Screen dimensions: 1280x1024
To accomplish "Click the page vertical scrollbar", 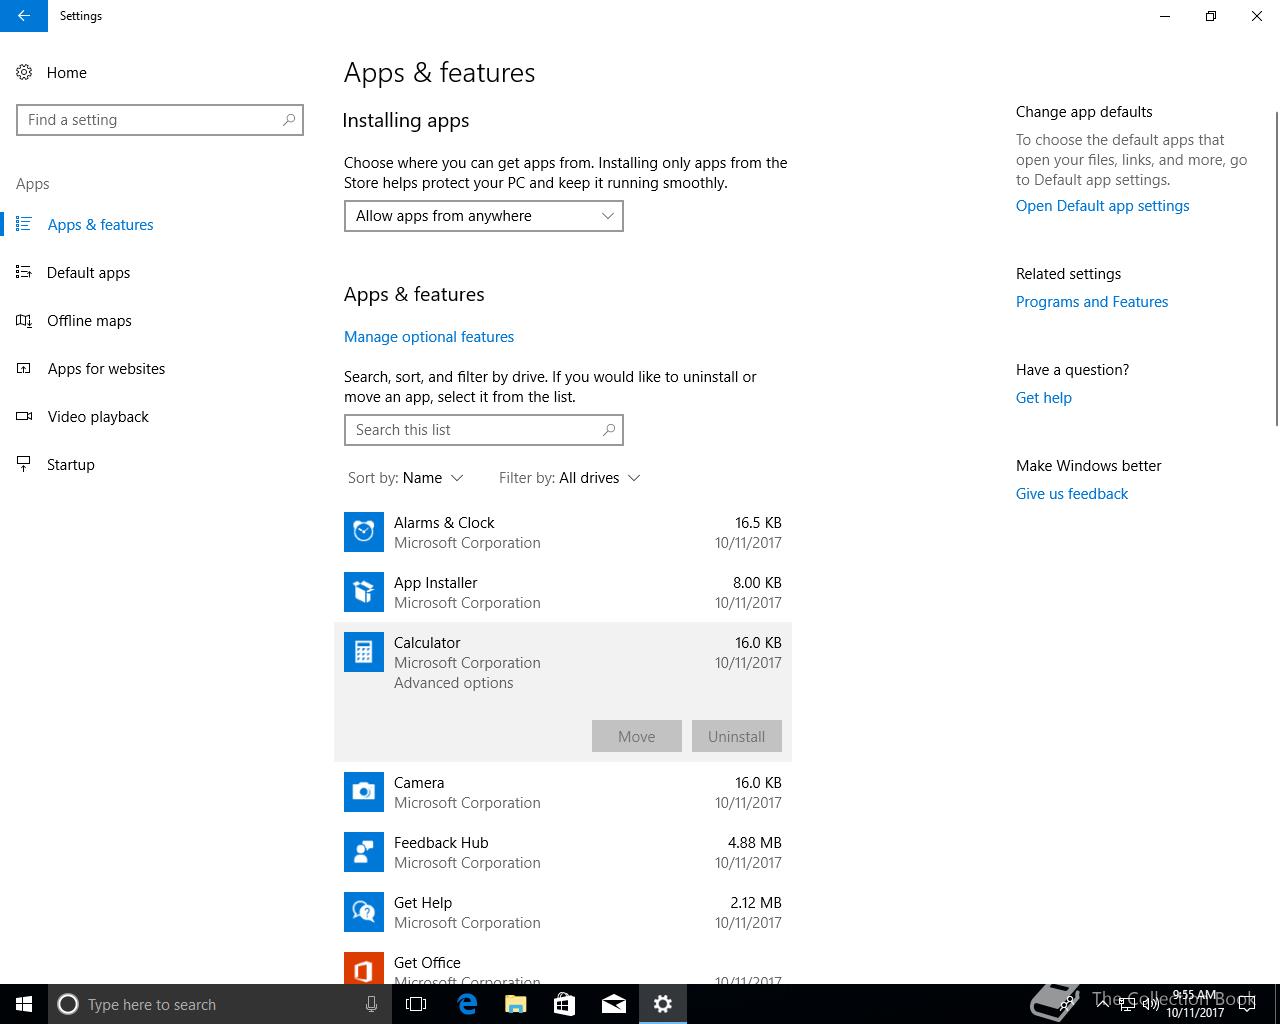I will point(1276,268).
